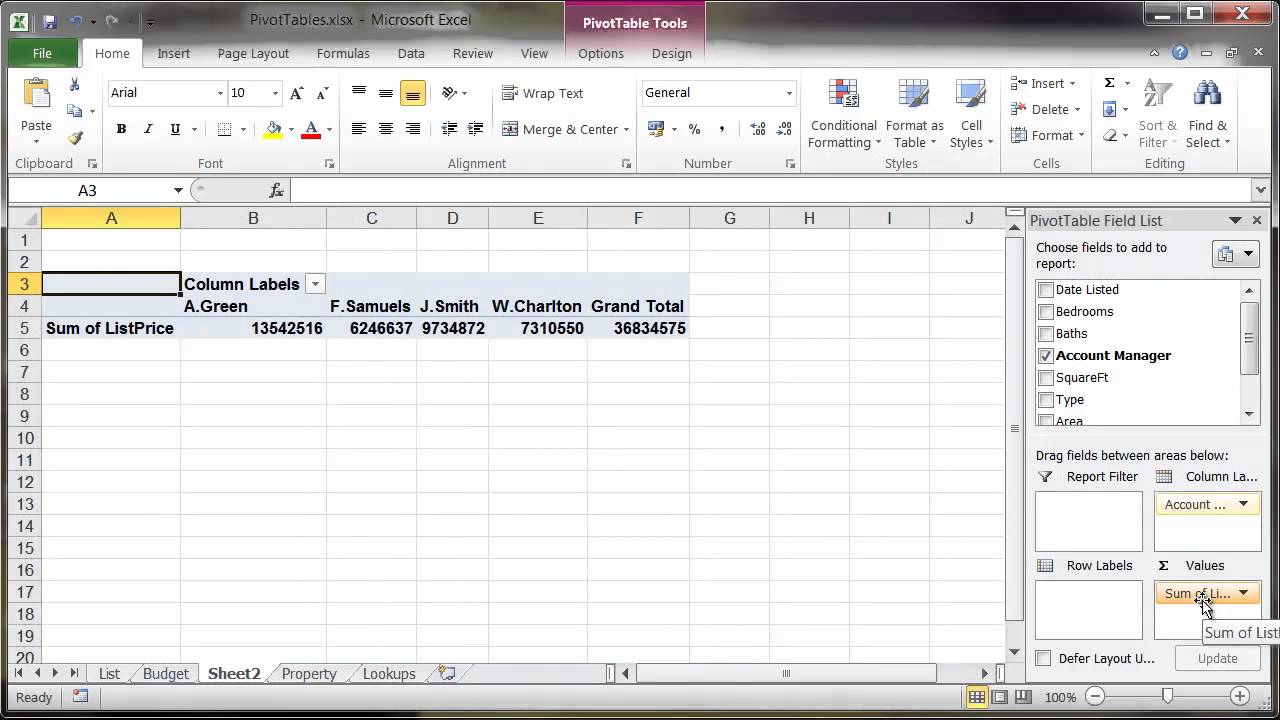Align text left

click(x=359, y=129)
